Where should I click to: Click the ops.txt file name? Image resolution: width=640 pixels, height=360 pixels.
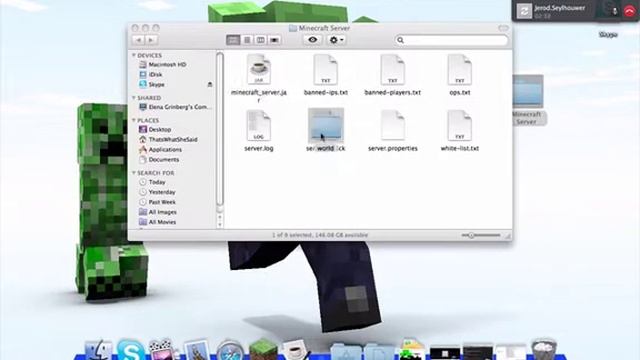(x=460, y=93)
